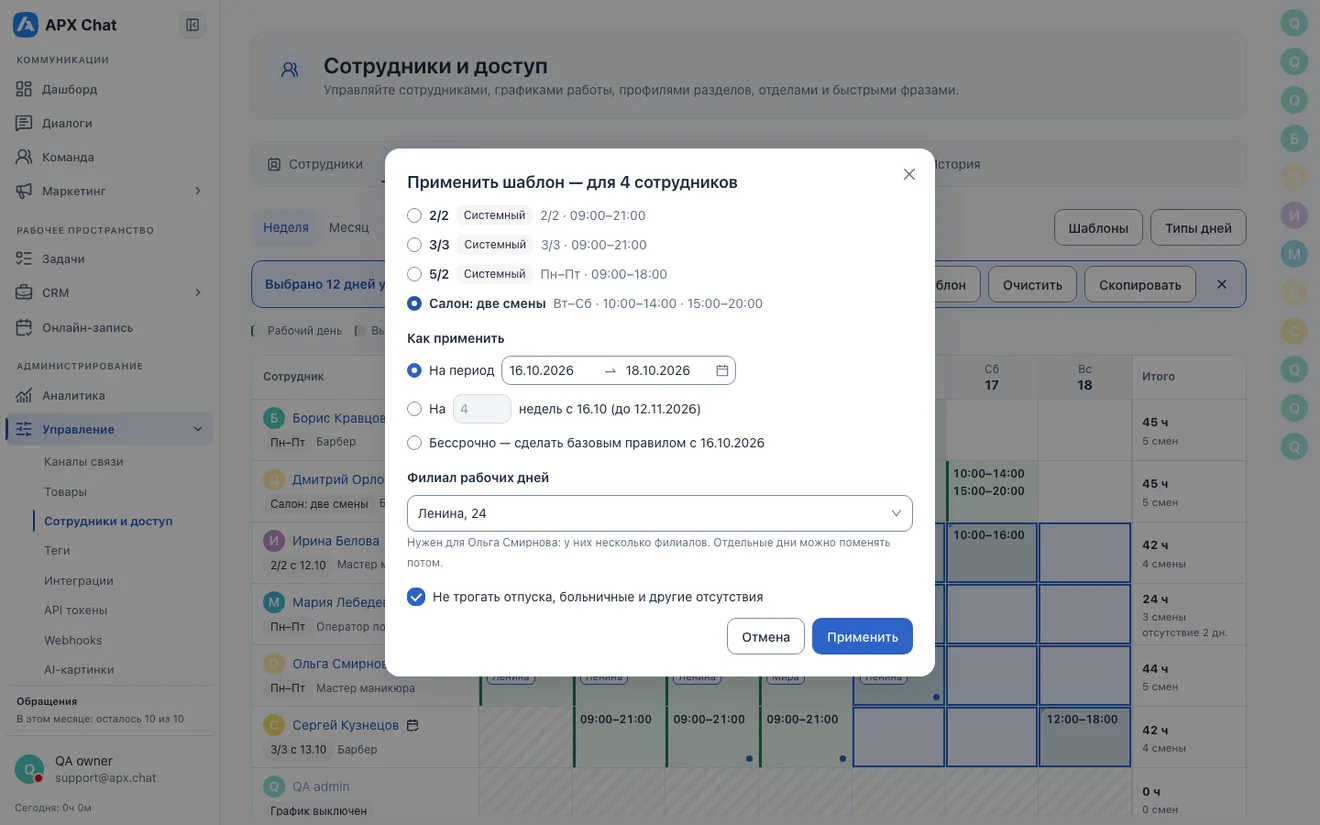1320x825 pixels.
Task: Select the 3/3 template radio
Action: [414, 245]
